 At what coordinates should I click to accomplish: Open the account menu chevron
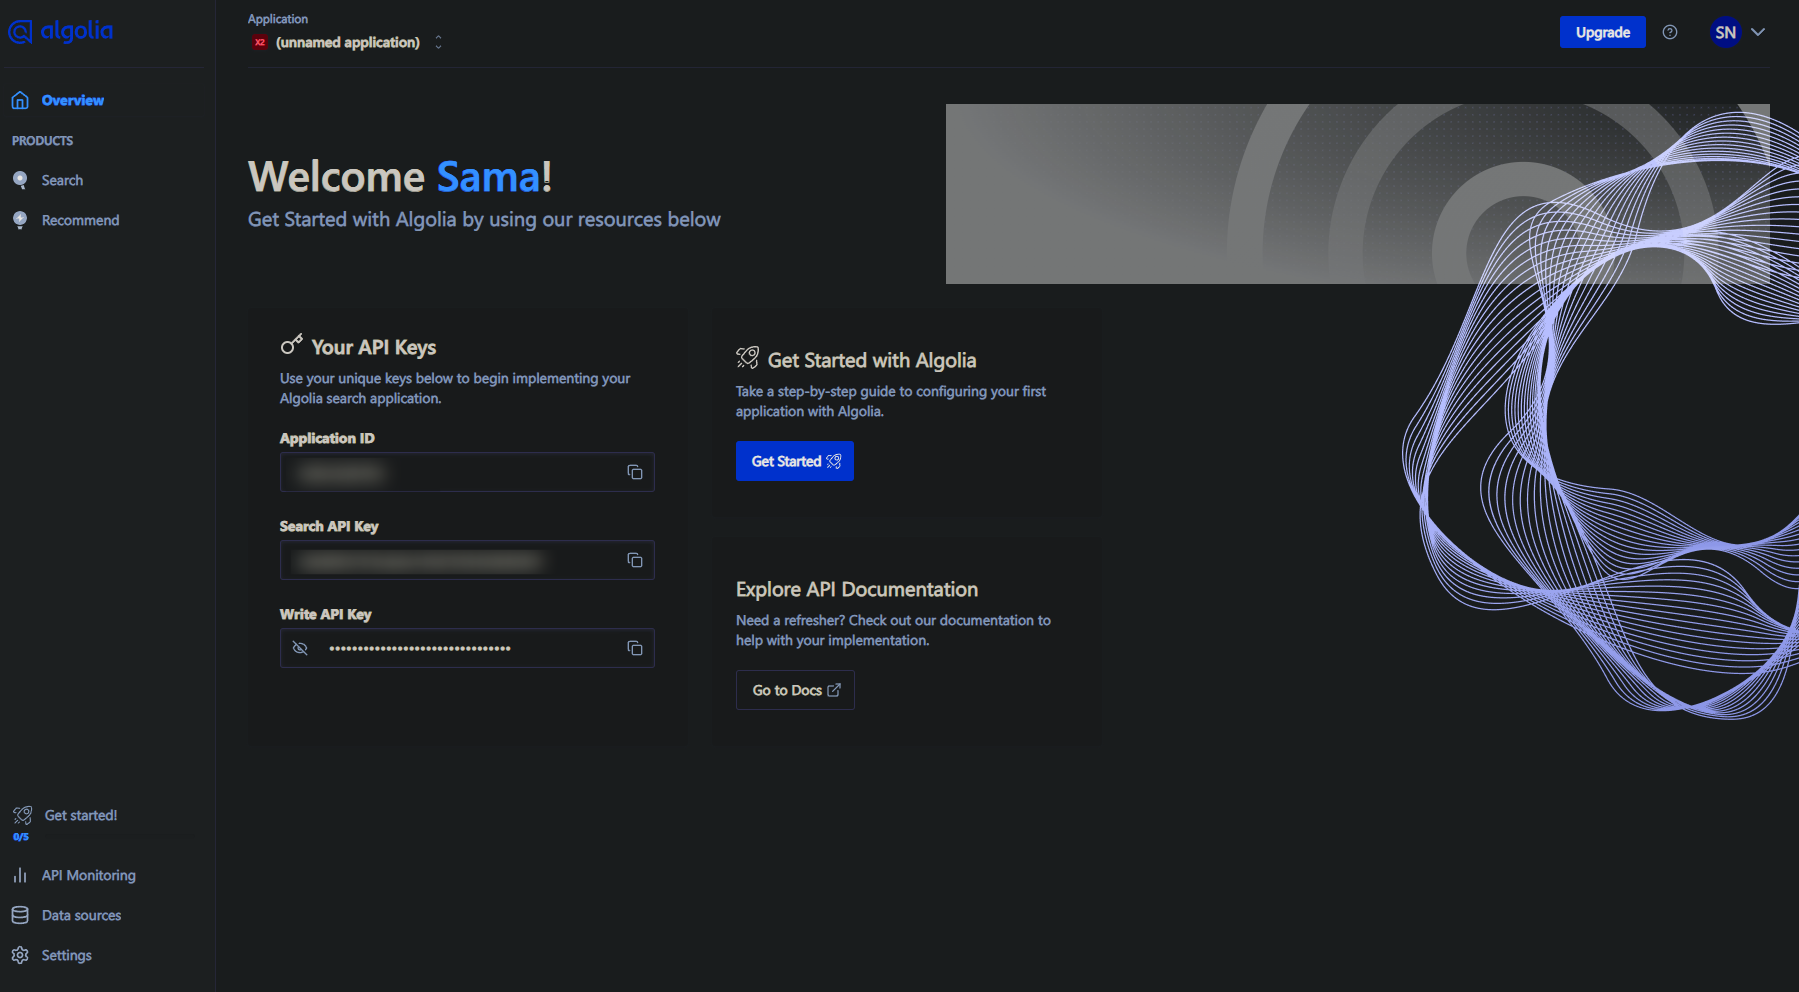click(x=1758, y=32)
